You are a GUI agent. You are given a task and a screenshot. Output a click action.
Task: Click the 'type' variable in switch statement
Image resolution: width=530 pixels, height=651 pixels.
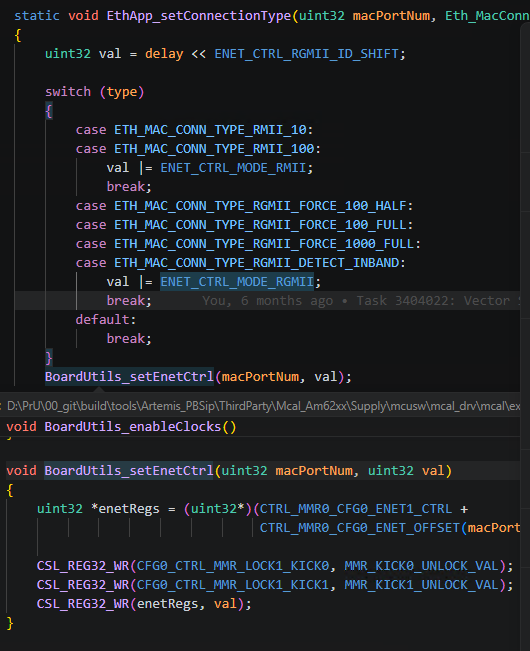[122, 92]
